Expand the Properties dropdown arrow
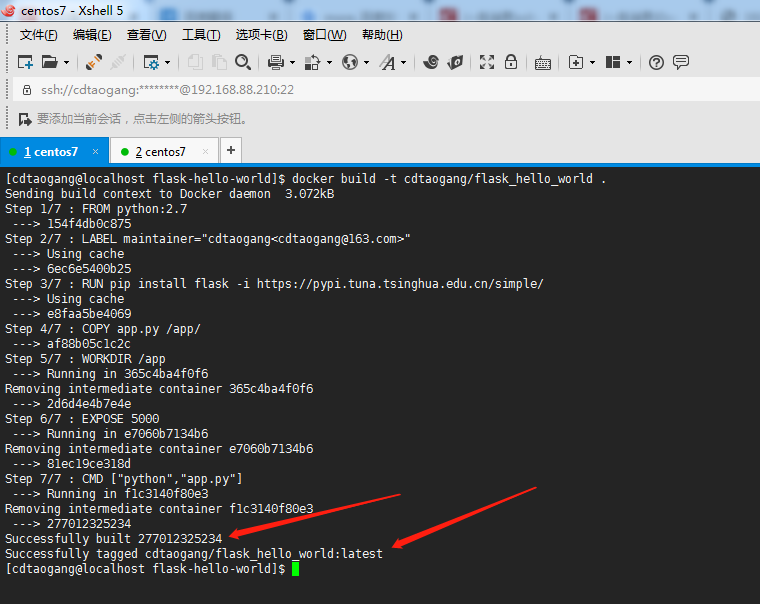This screenshot has height=604, width=760. tap(168, 63)
